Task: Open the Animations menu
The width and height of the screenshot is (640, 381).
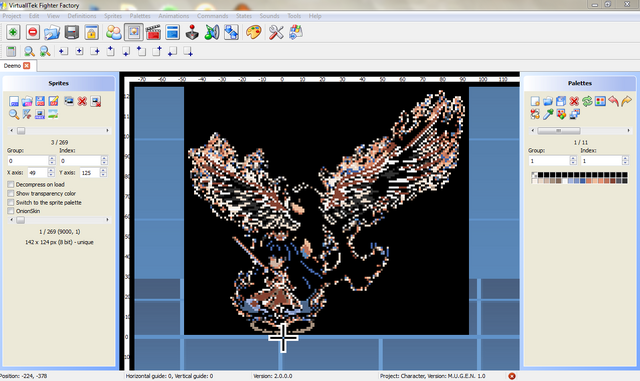Action: 173,16
